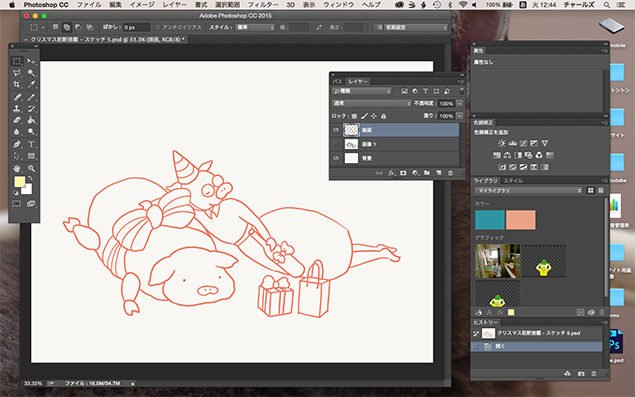Toggle layer filtering switch in Layers panel

click(461, 91)
